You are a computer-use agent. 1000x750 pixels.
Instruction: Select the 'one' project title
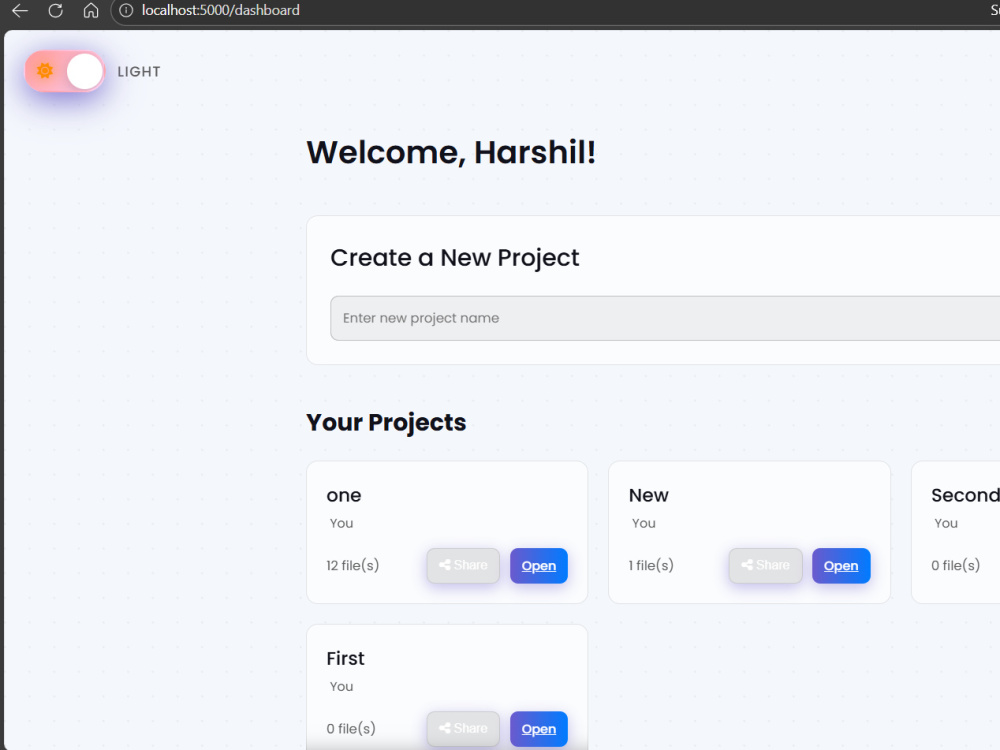tap(344, 496)
